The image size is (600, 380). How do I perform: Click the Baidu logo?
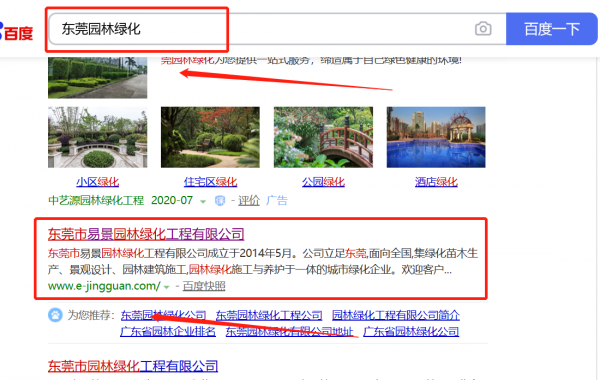(16, 32)
